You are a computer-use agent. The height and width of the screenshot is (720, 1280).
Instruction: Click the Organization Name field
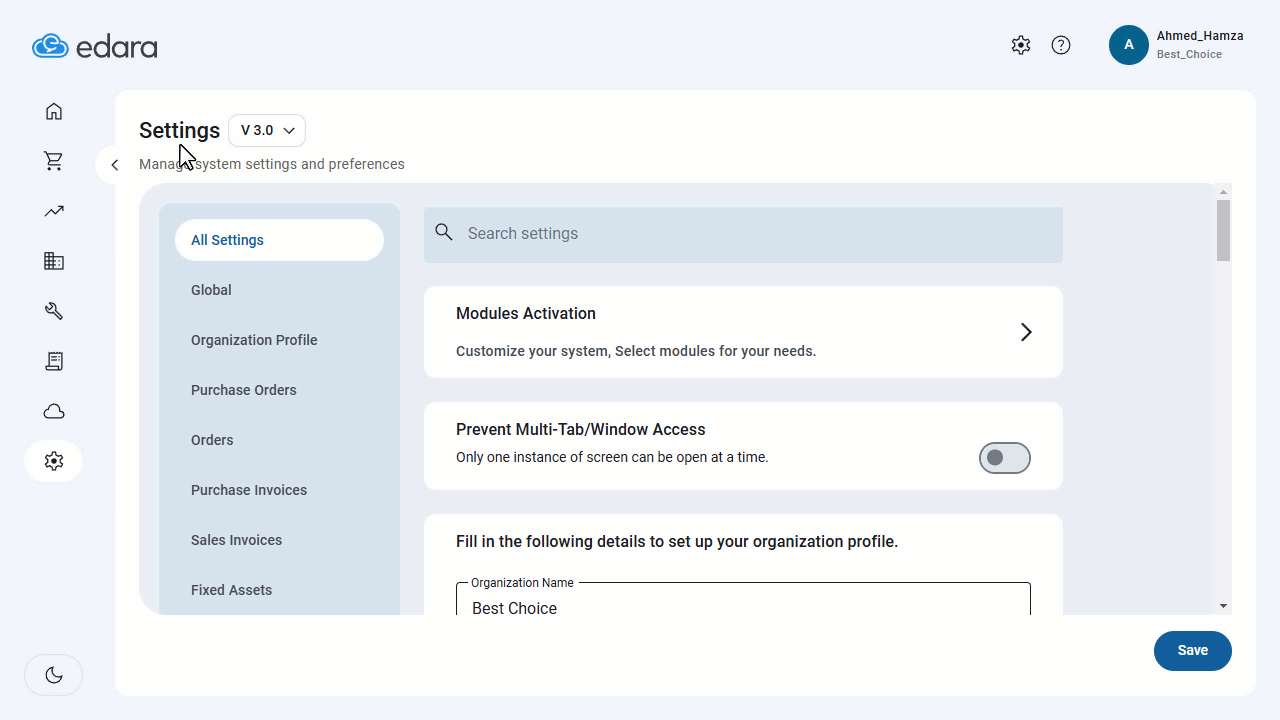tap(743, 599)
